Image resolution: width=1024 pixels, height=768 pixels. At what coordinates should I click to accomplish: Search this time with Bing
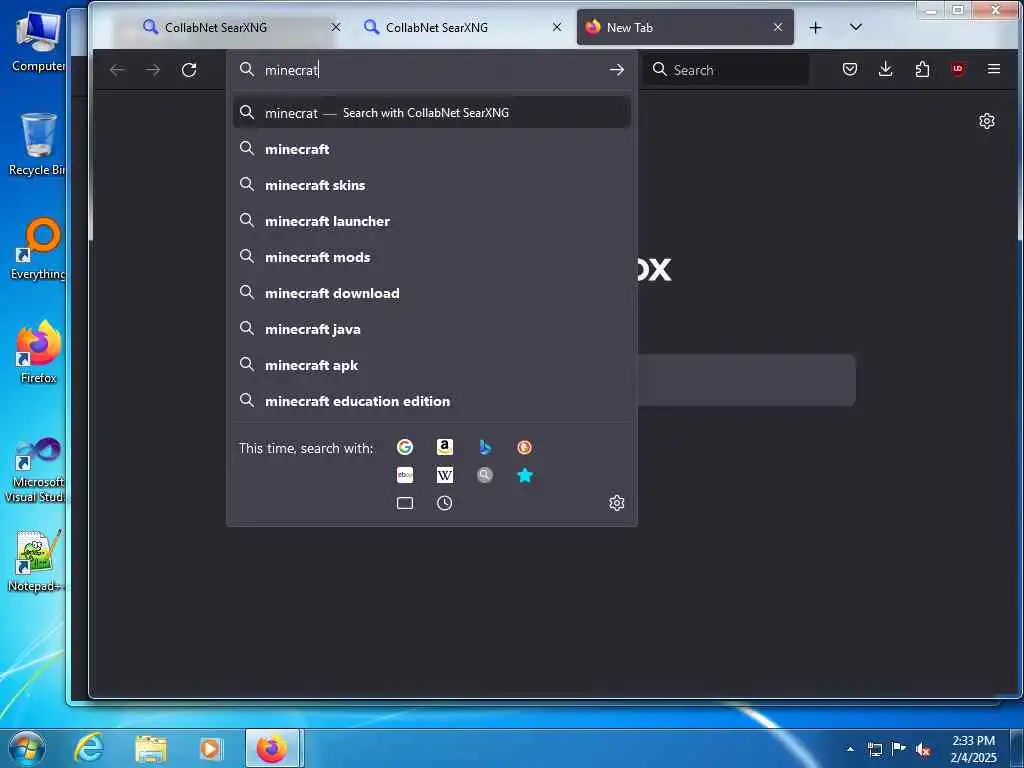point(485,447)
